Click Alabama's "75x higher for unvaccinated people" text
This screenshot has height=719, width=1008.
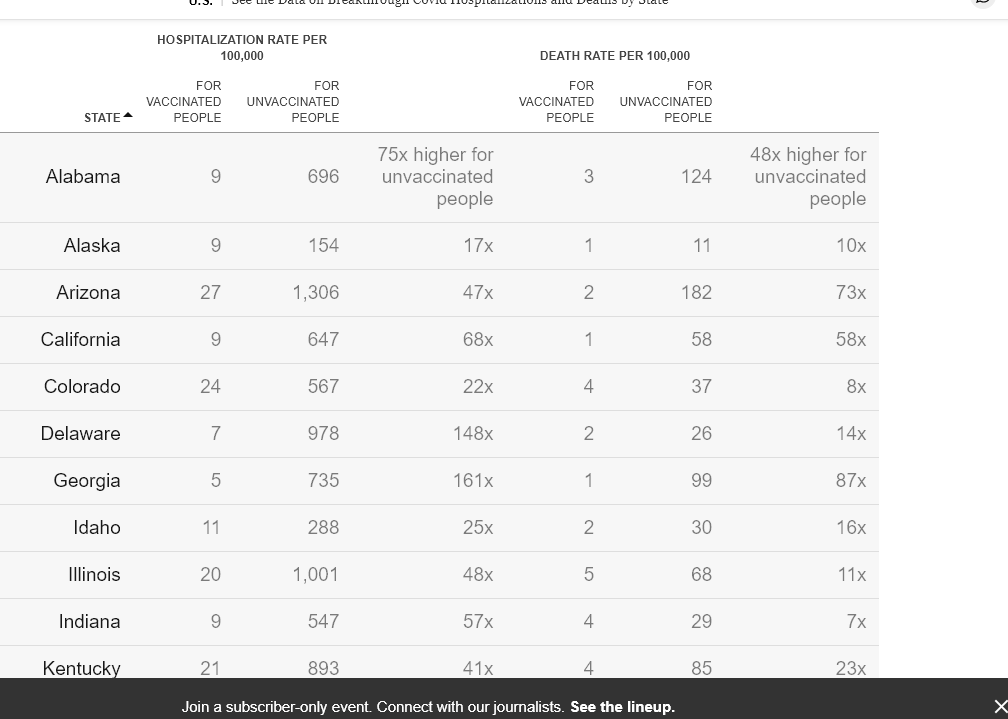pyautogui.click(x=436, y=177)
